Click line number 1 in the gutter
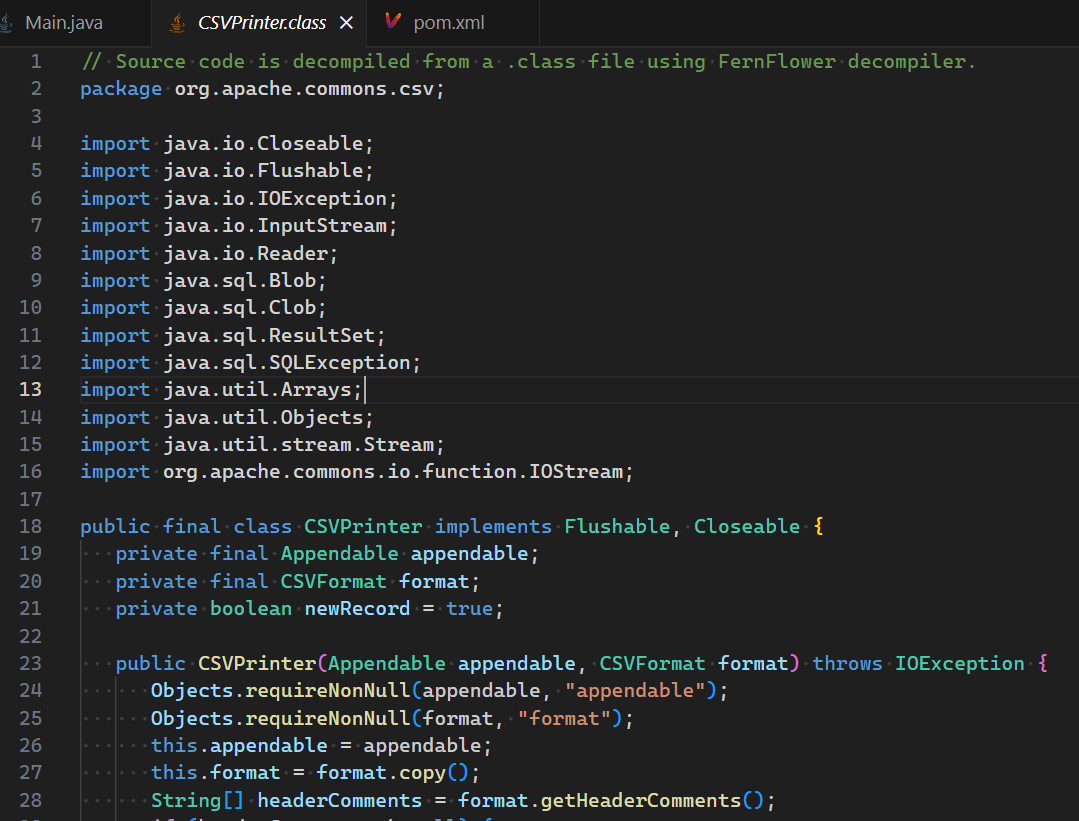Screen dimensions: 1079x821 (35, 61)
